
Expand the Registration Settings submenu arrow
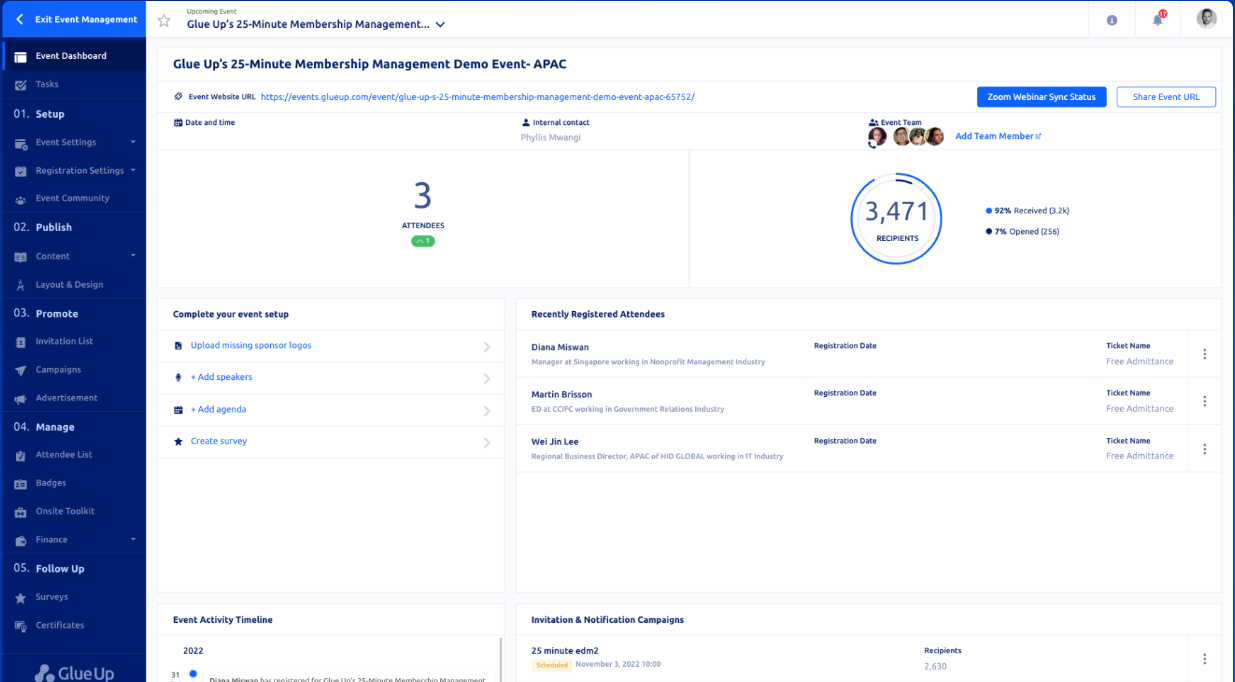[132, 170]
